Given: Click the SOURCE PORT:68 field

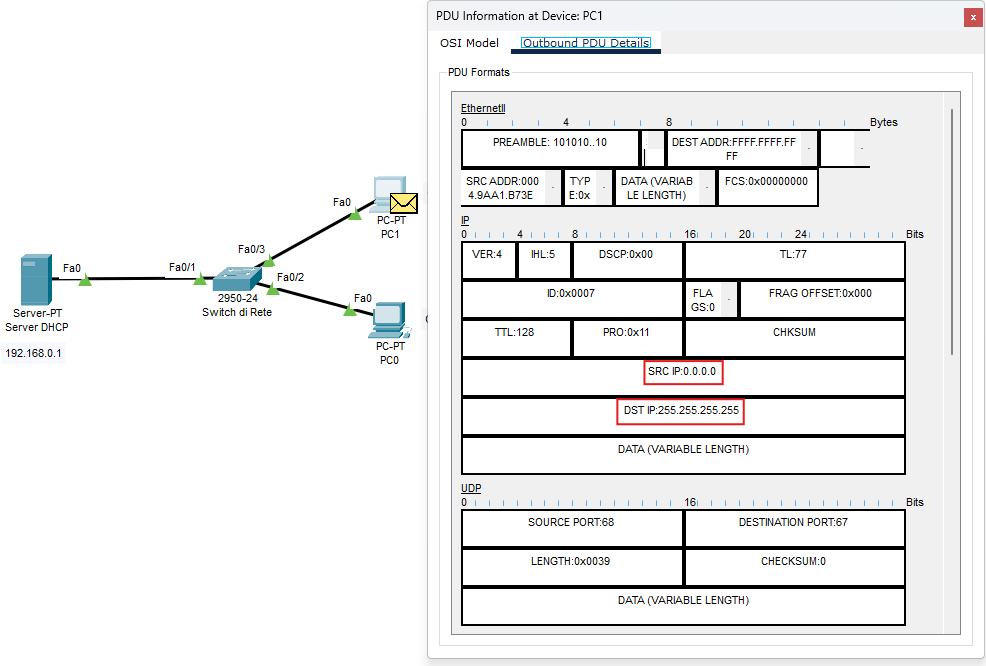Looking at the screenshot, I should (x=572, y=528).
